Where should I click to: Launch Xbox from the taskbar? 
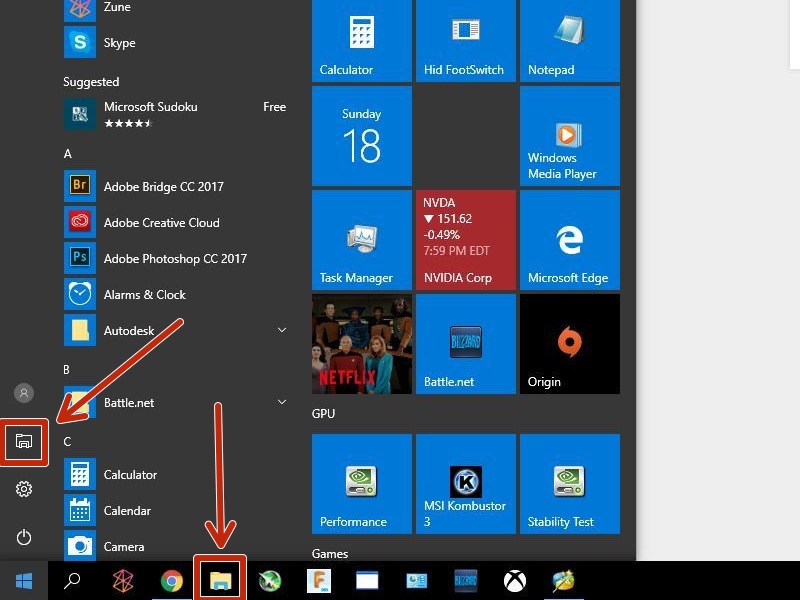pyautogui.click(x=513, y=580)
